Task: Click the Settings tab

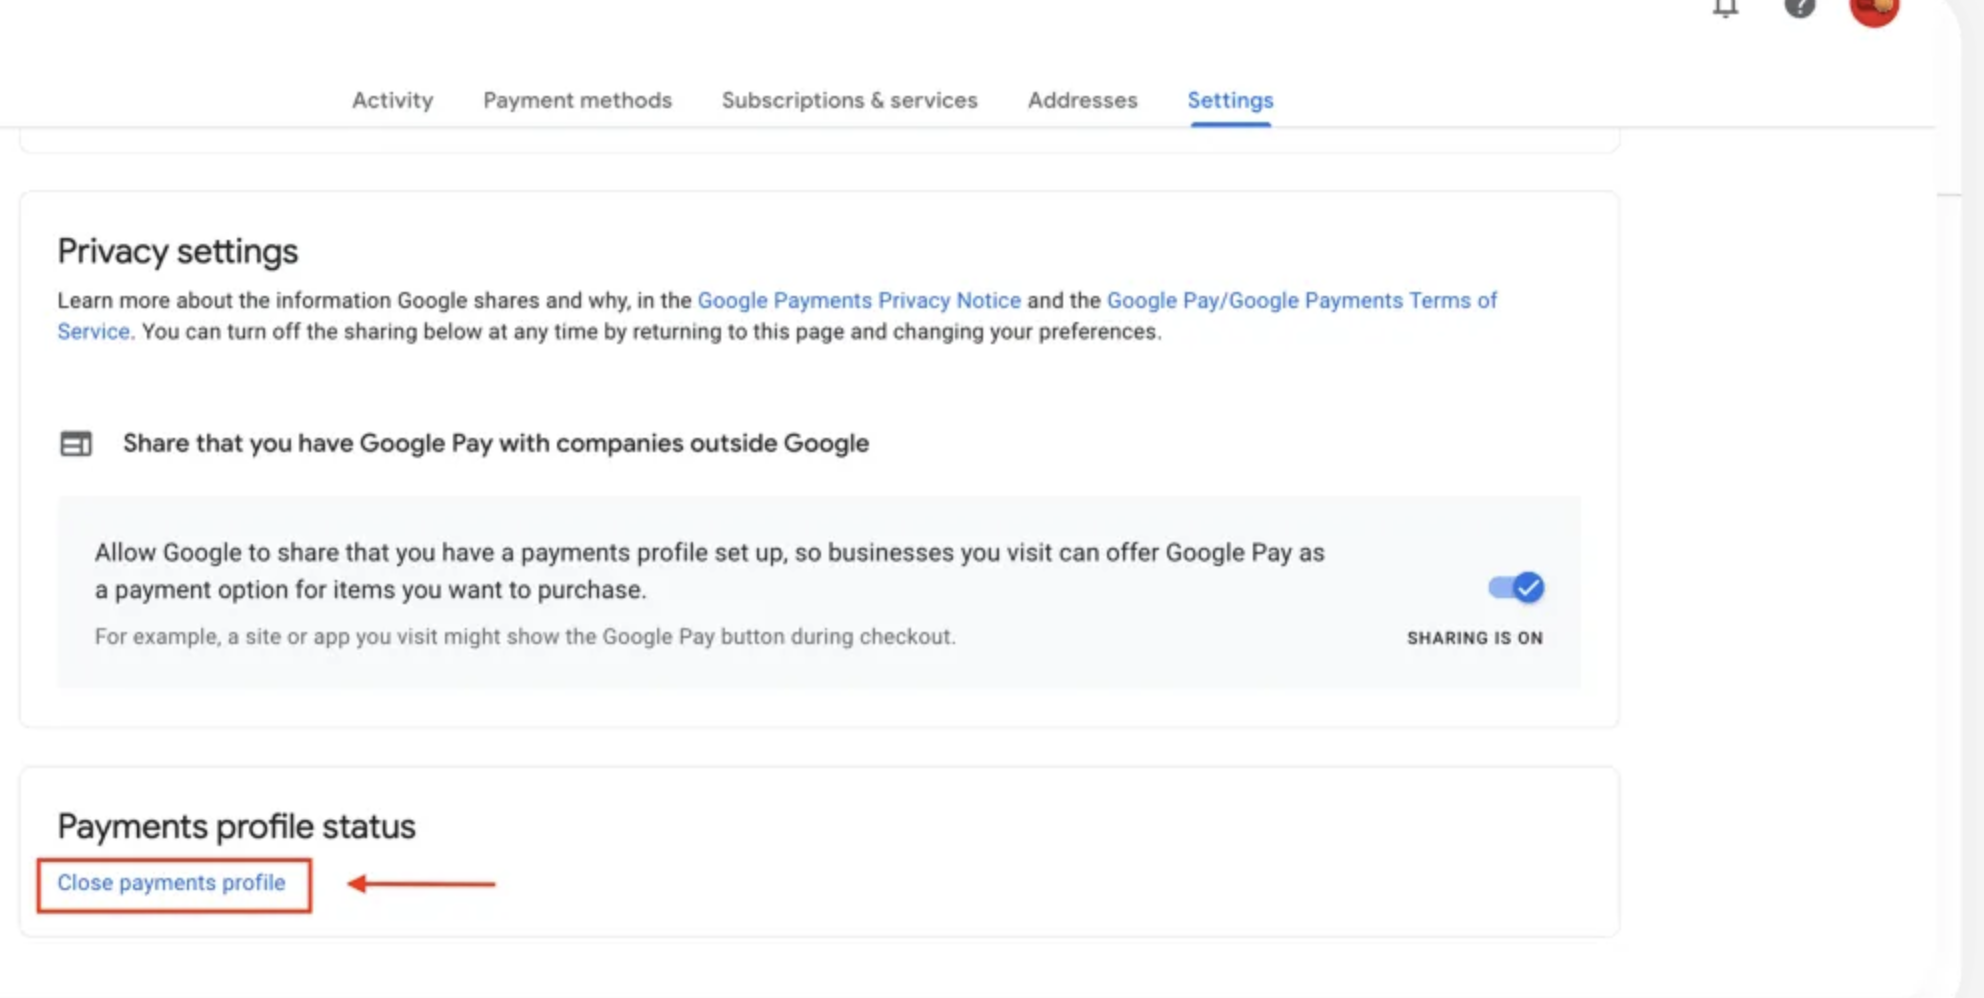Action: (1230, 100)
